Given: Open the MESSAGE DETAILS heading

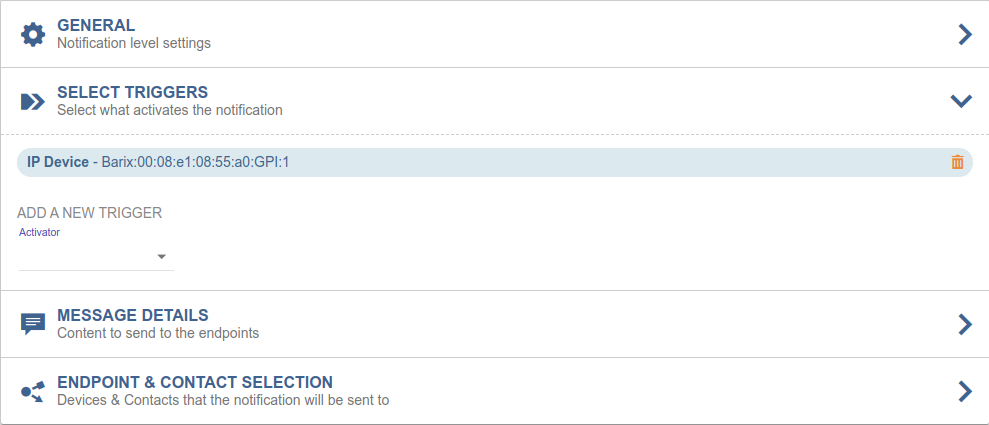Looking at the screenshot, I should point(132,315).
